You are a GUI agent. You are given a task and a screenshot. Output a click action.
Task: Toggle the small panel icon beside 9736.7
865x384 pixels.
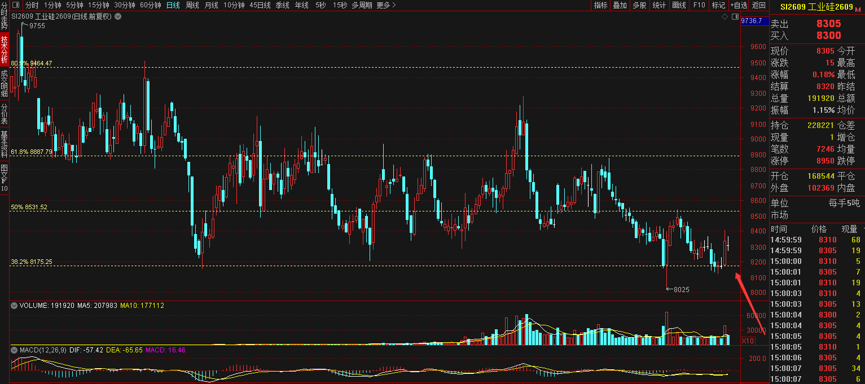734,17
